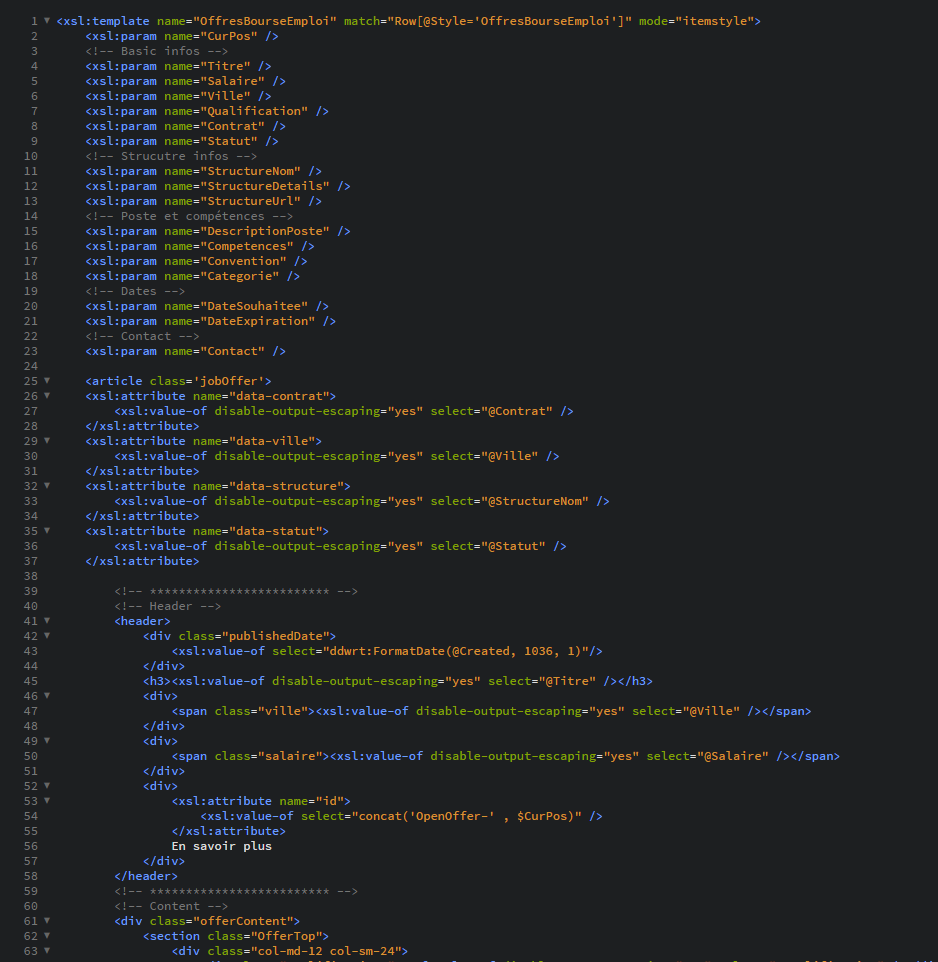Click "itemstyle" mode value on line 1
The height and width of the screenshot is (962, 938).
tap(715, 21)
